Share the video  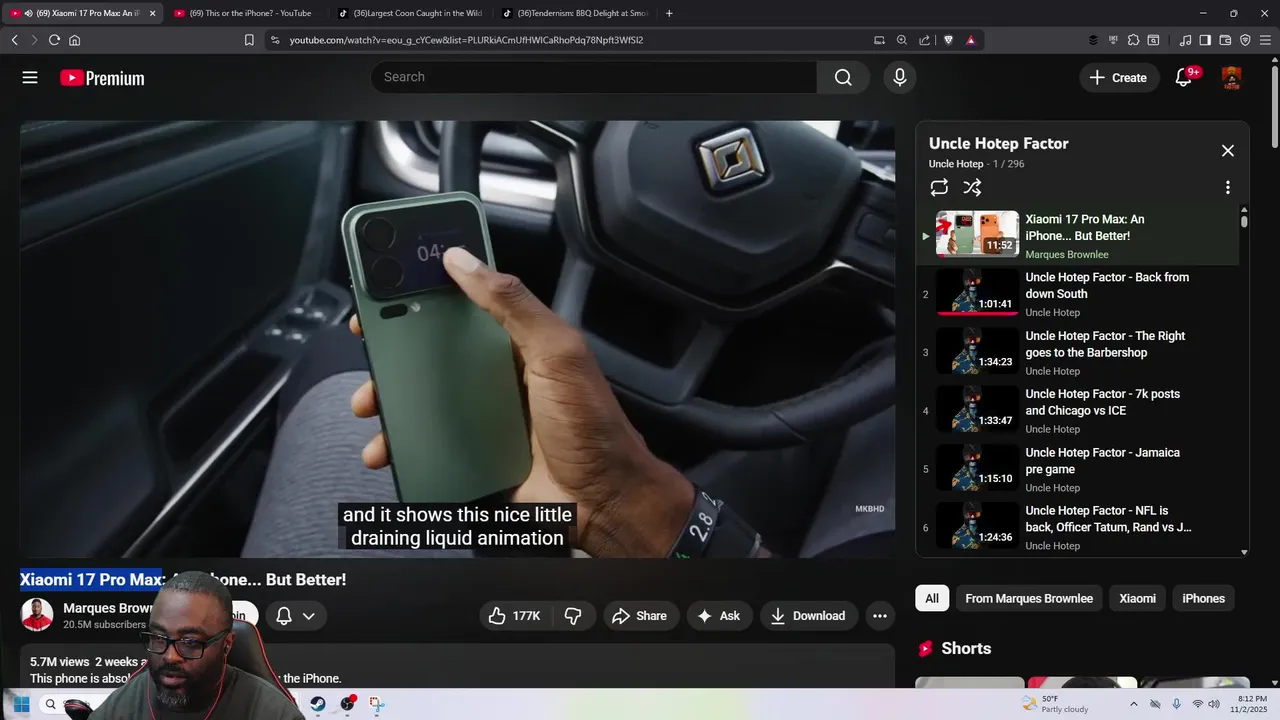(640, 616)
